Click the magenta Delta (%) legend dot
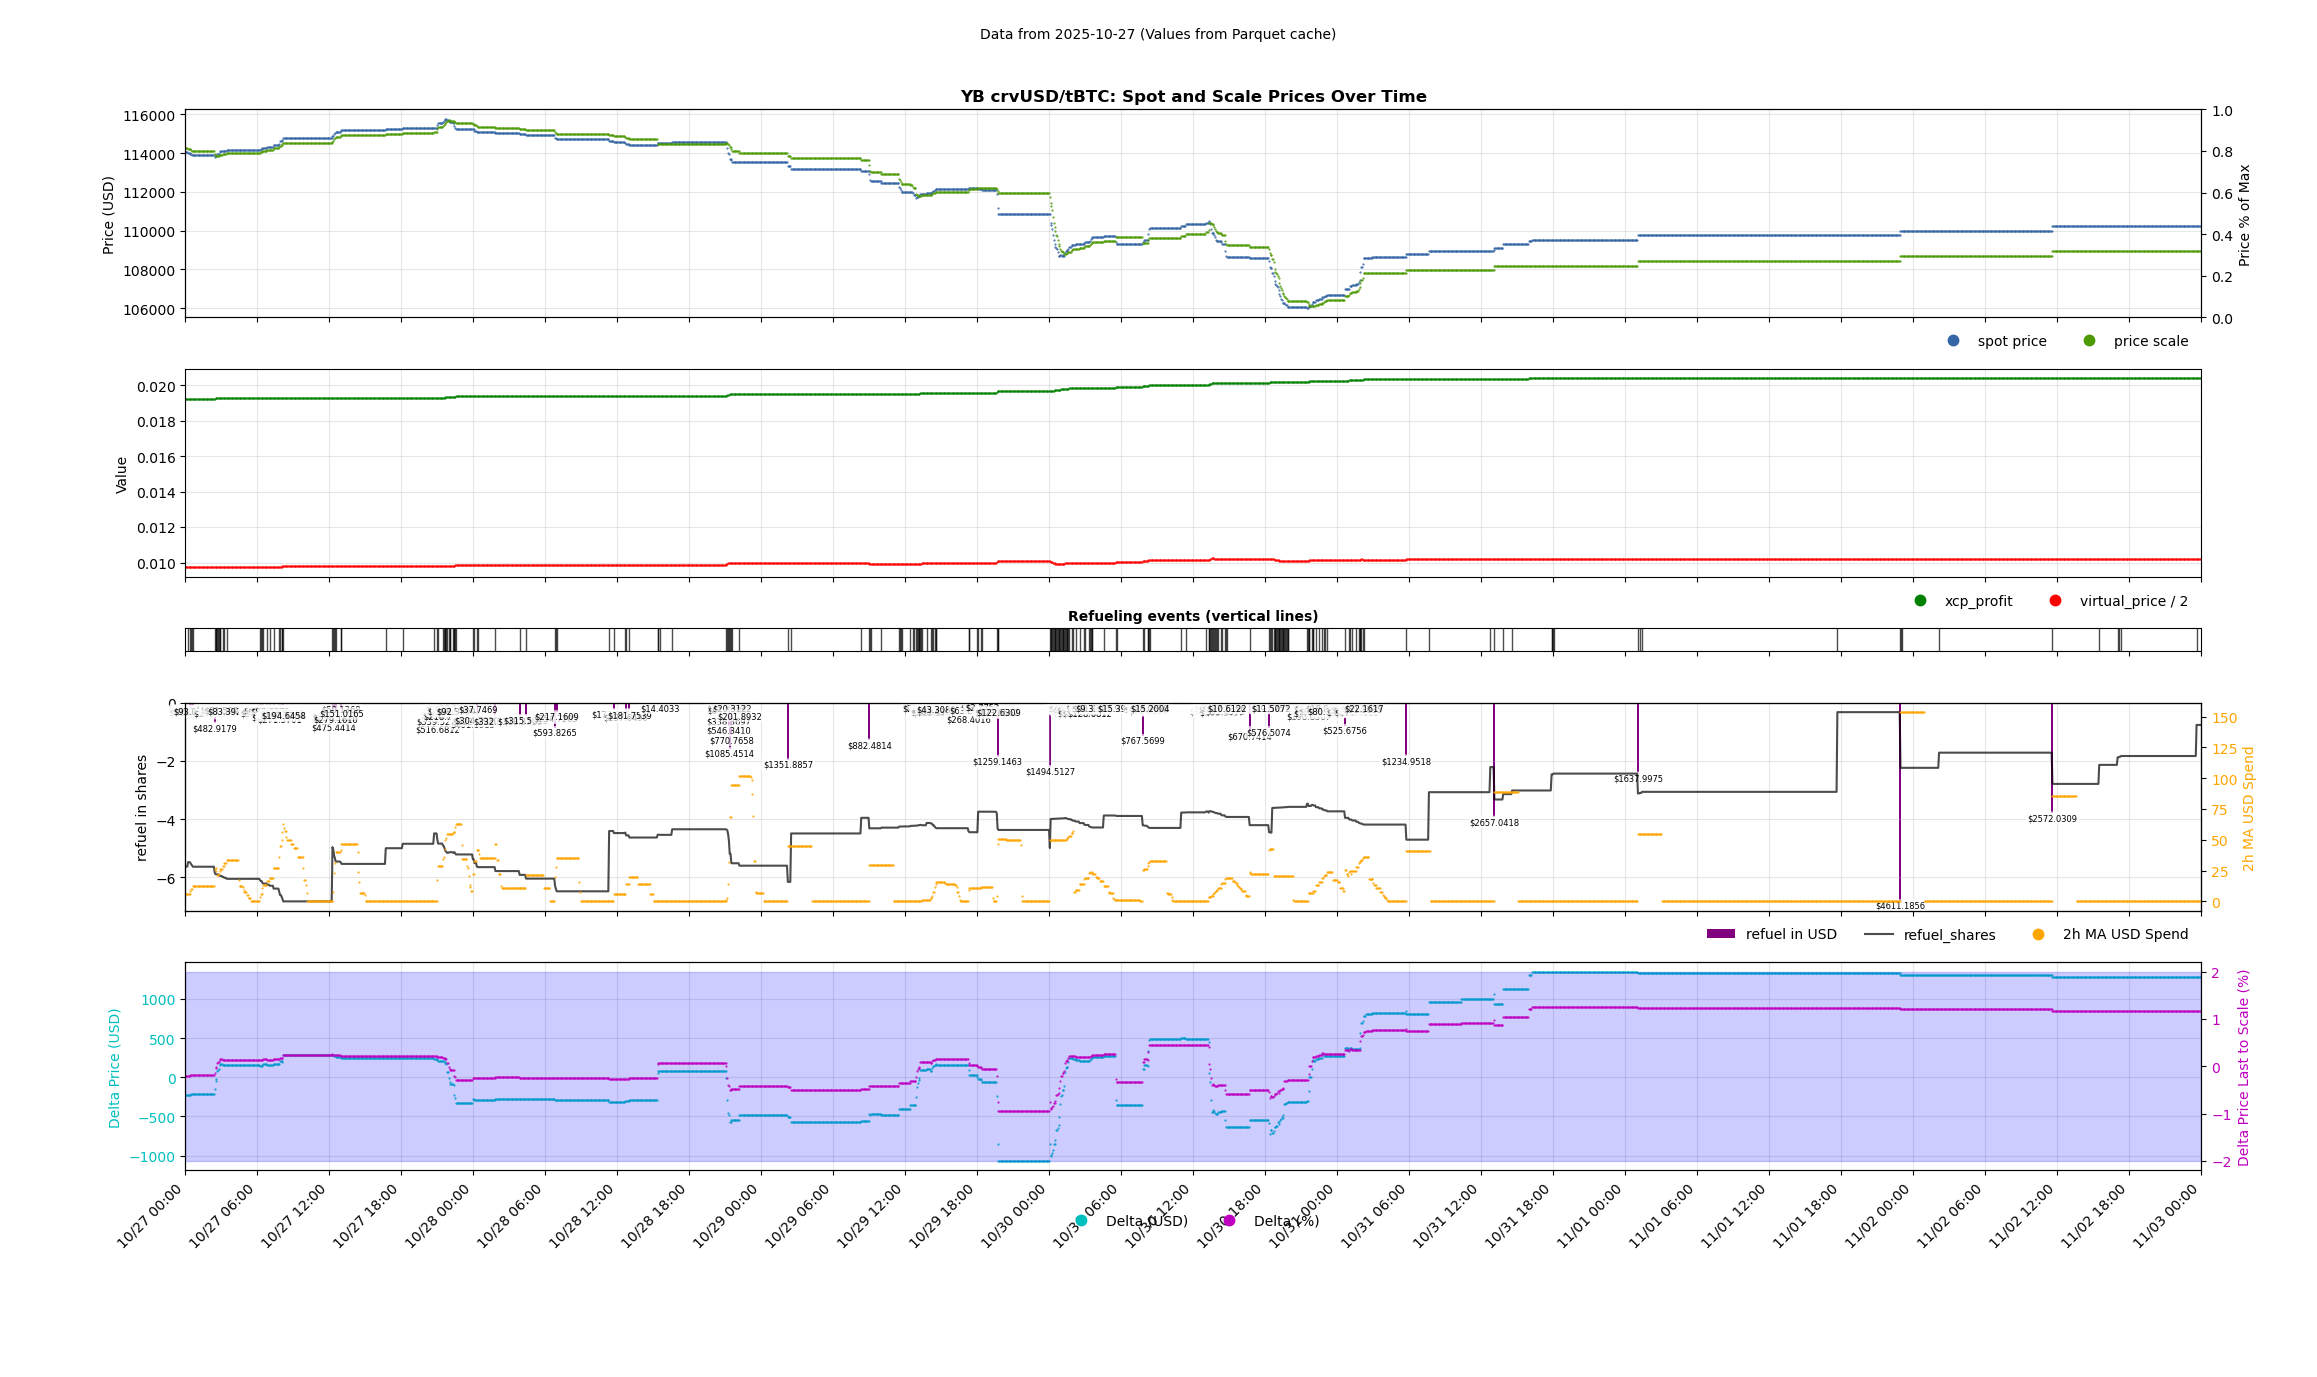 coord(1229,1221)
